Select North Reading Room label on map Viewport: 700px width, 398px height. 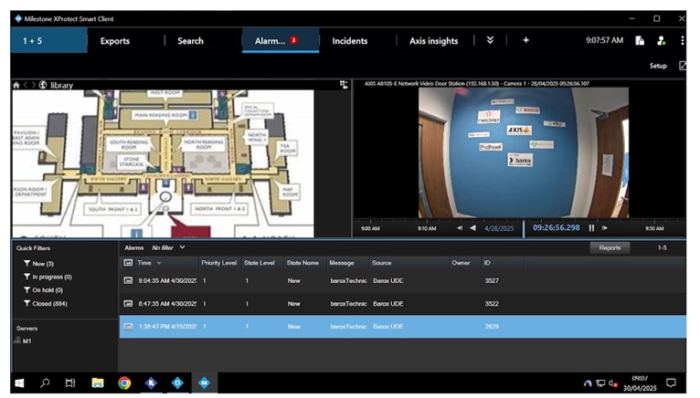203,144
